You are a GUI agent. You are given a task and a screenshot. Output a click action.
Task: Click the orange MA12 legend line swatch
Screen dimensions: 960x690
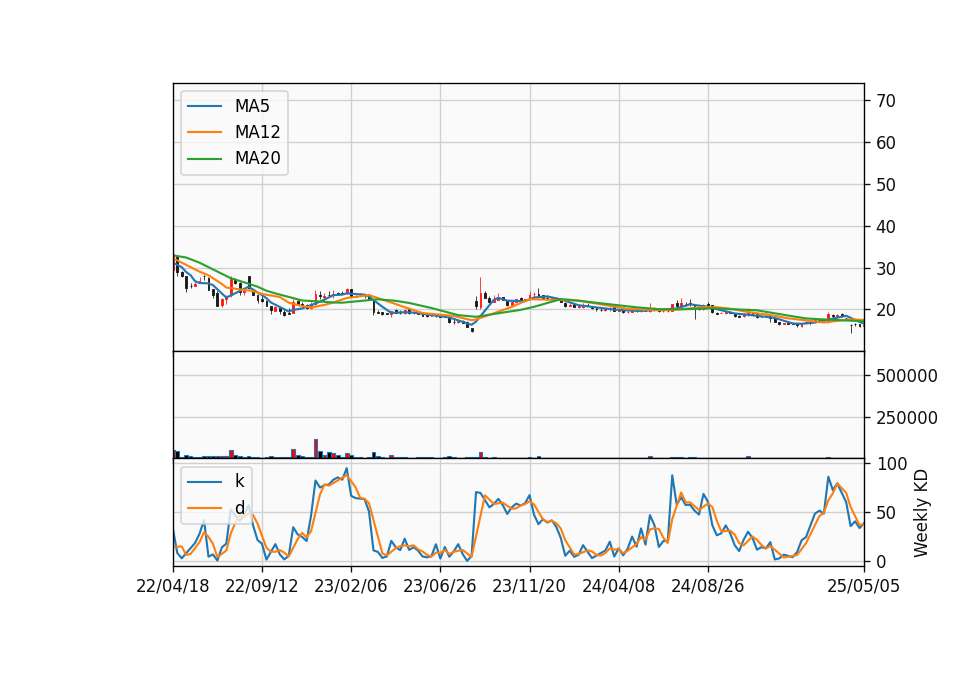[x=204, y=132]
